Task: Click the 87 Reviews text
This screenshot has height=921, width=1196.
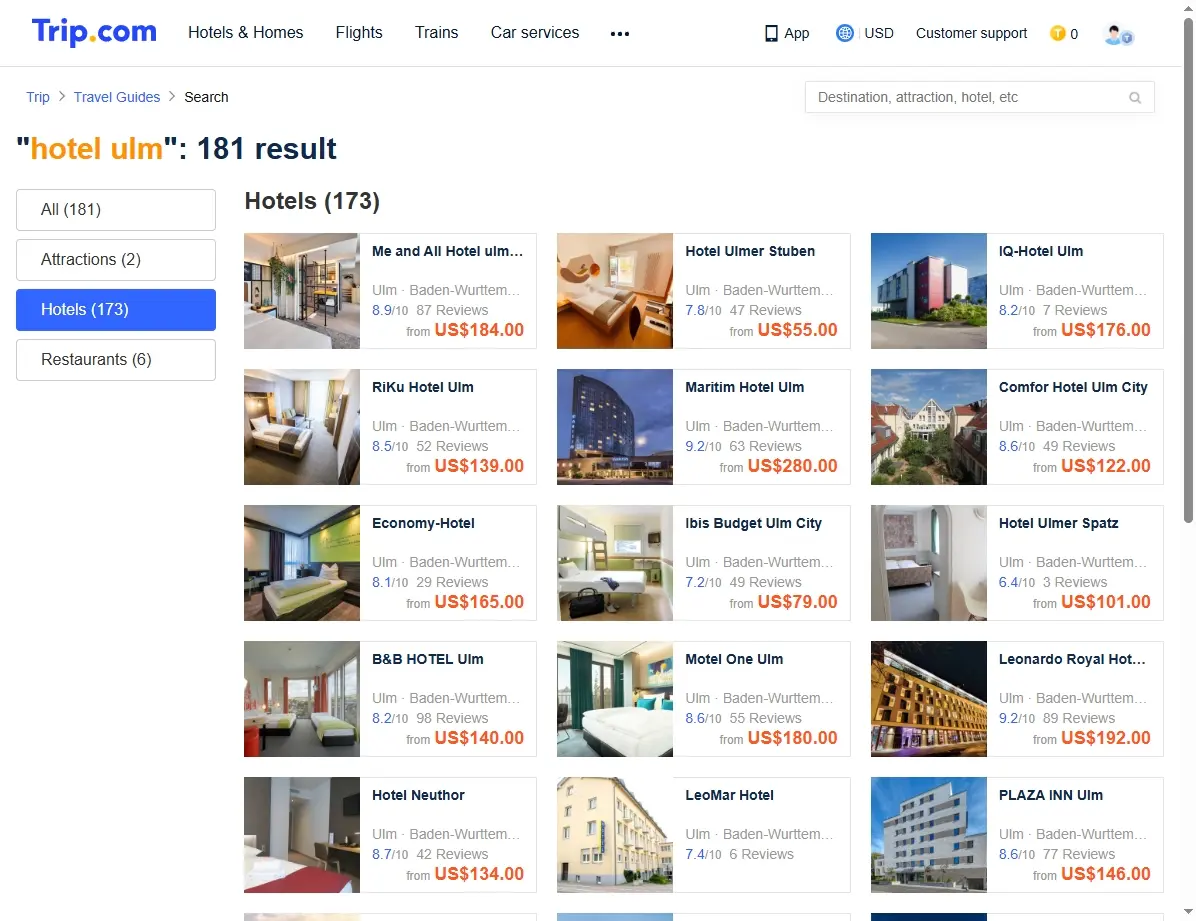Action: click(x=452, y=310)
